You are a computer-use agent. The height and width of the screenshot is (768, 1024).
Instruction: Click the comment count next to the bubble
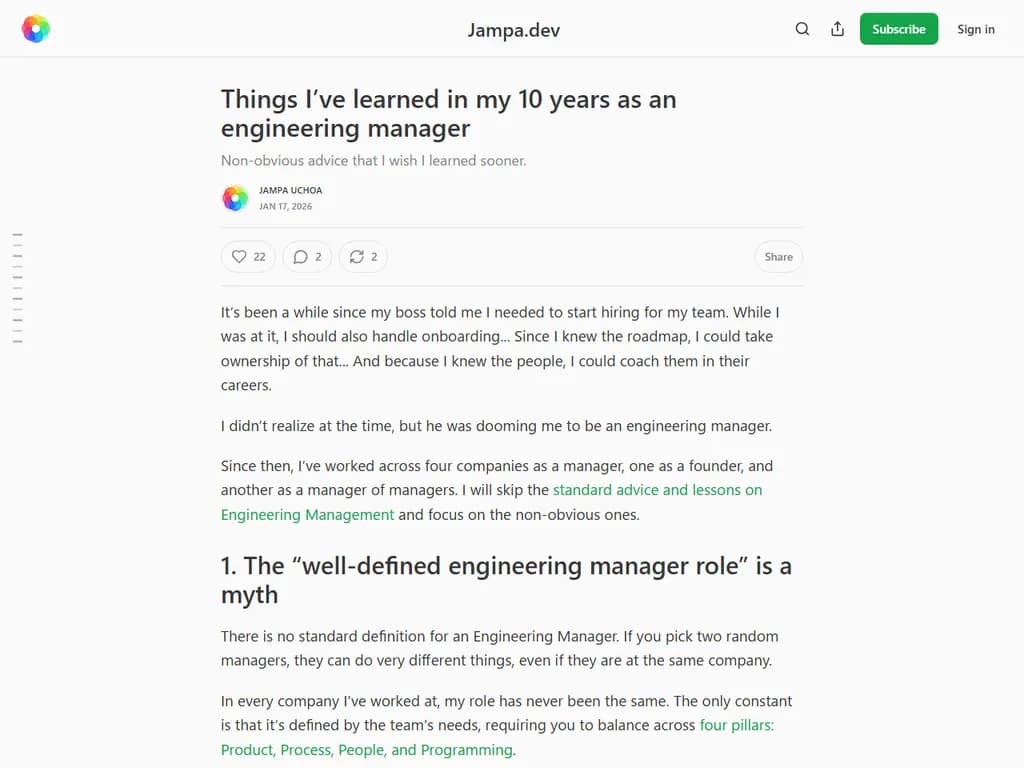pyautogui.click(x=316, y=256)
